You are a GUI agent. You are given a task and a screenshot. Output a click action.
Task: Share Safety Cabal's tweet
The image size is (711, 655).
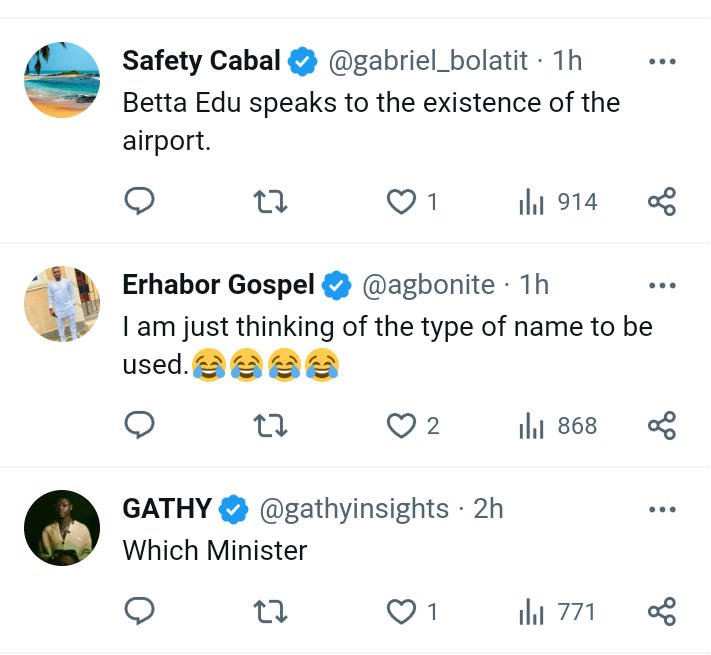662,202
